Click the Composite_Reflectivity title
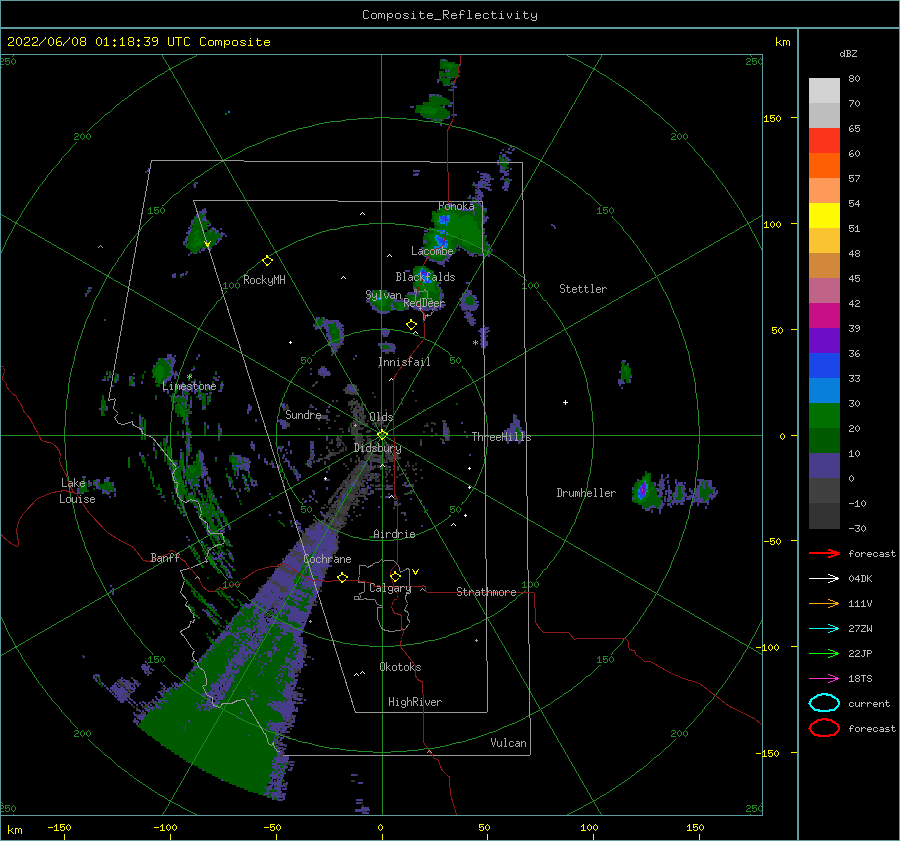The height and width of the screenshot is (841, 900). pos(450,15)
